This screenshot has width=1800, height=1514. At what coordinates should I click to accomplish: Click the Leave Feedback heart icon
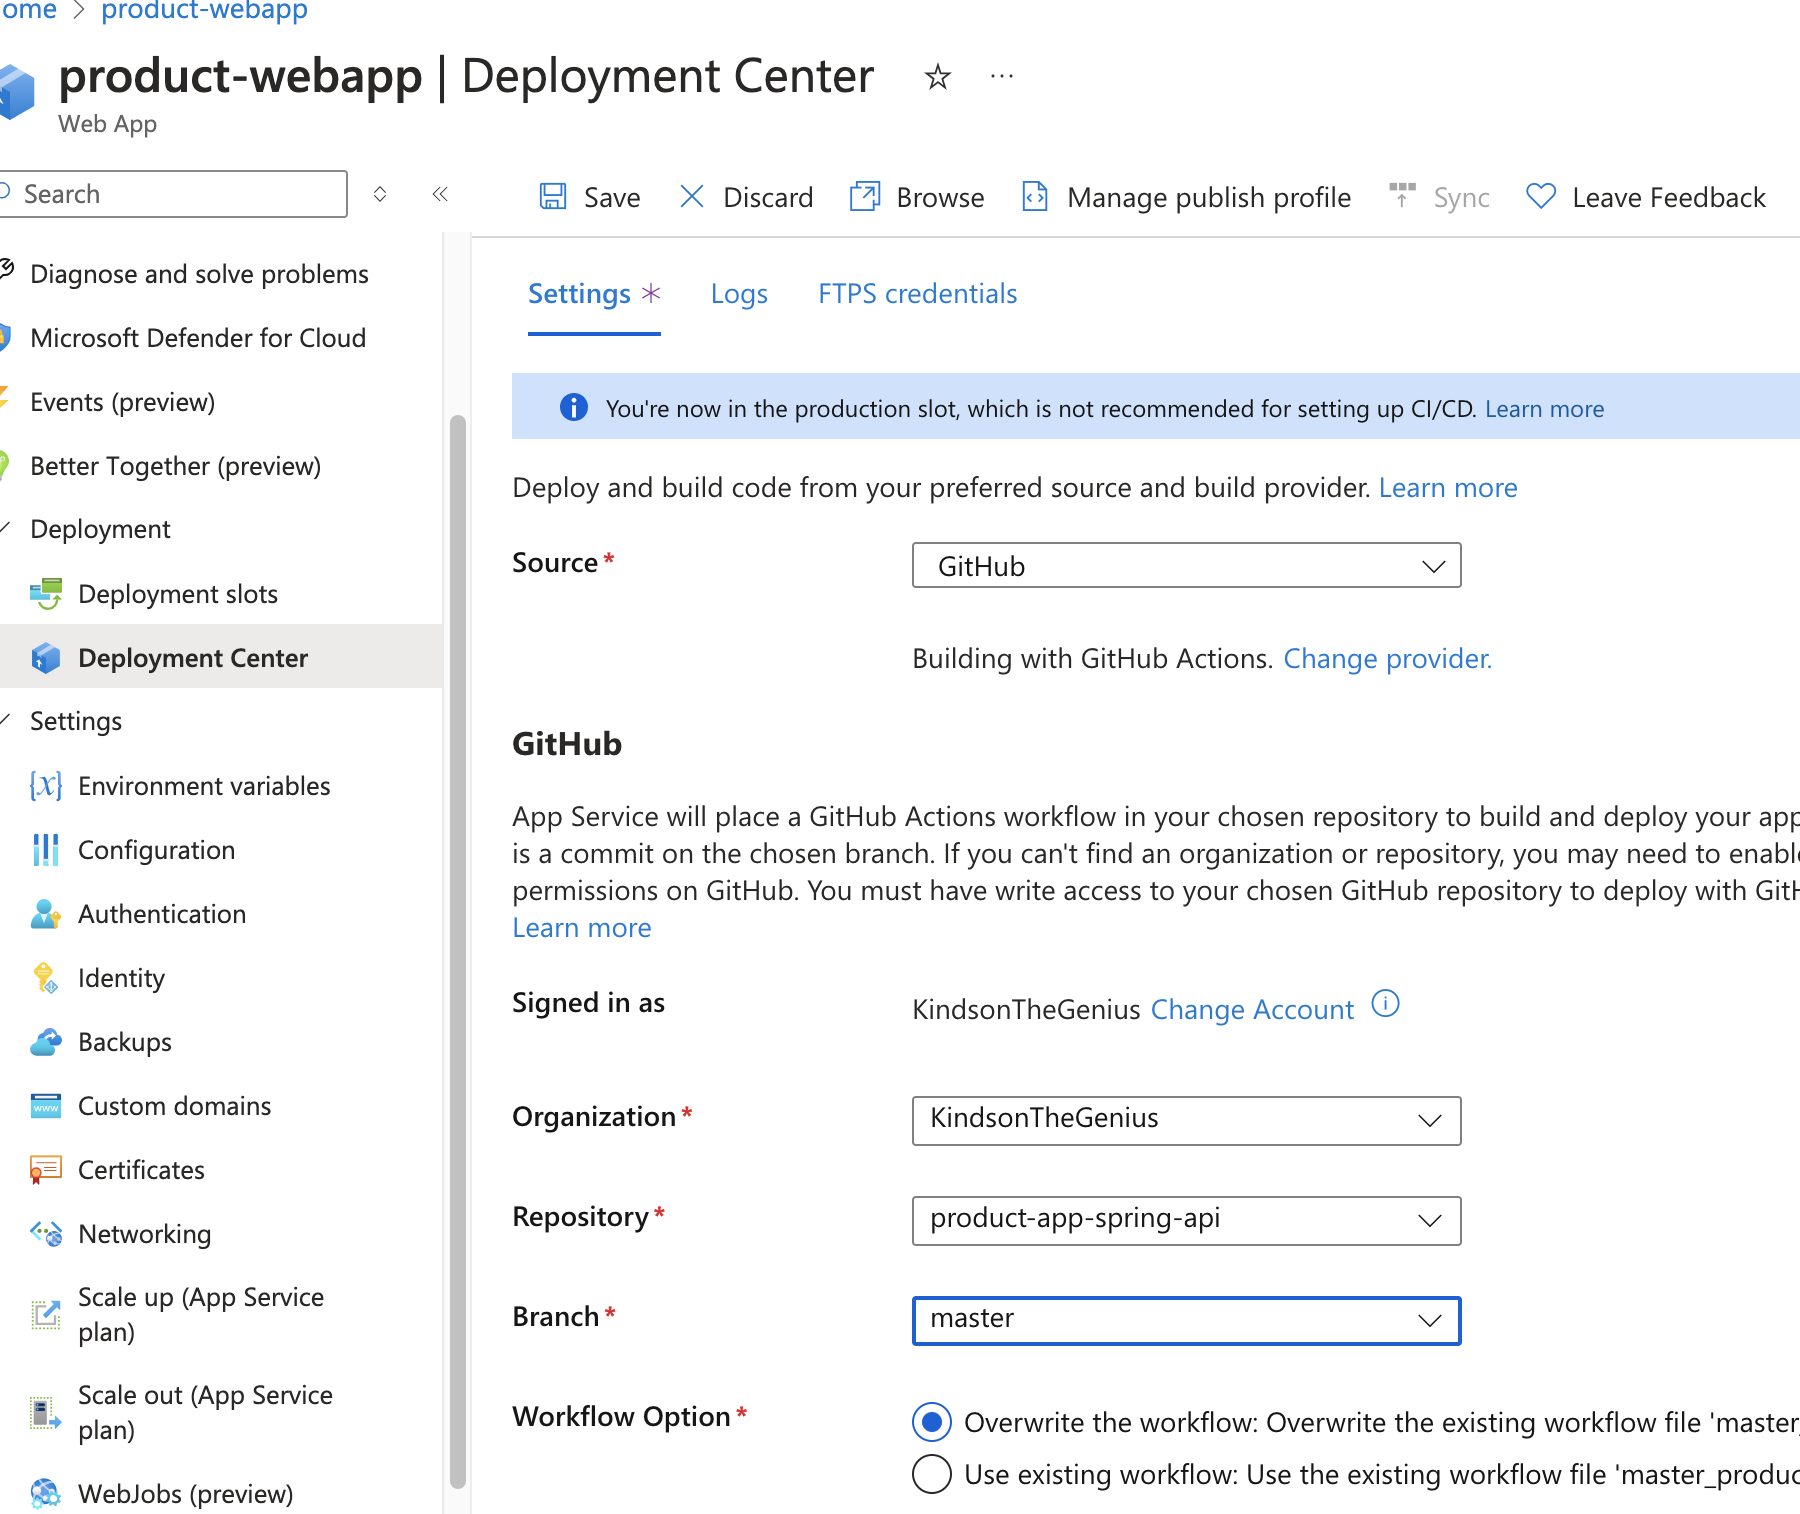pos(1540,196)
